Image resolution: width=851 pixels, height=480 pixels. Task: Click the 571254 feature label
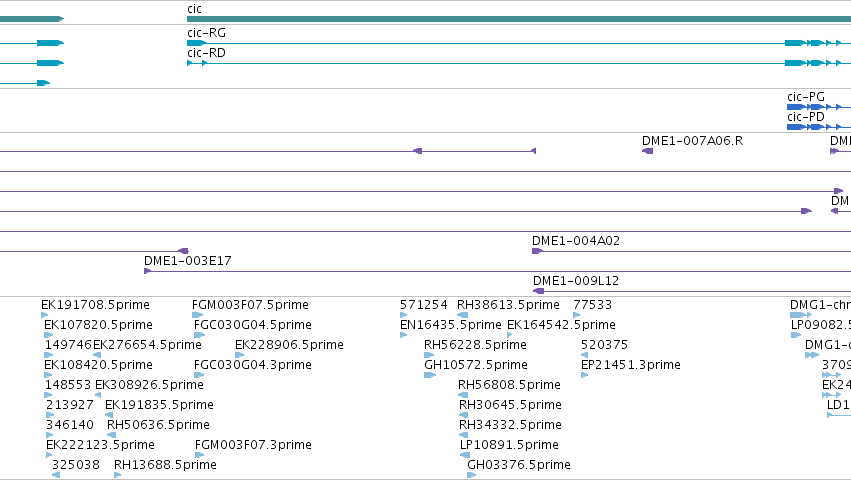tap(424, 305)
